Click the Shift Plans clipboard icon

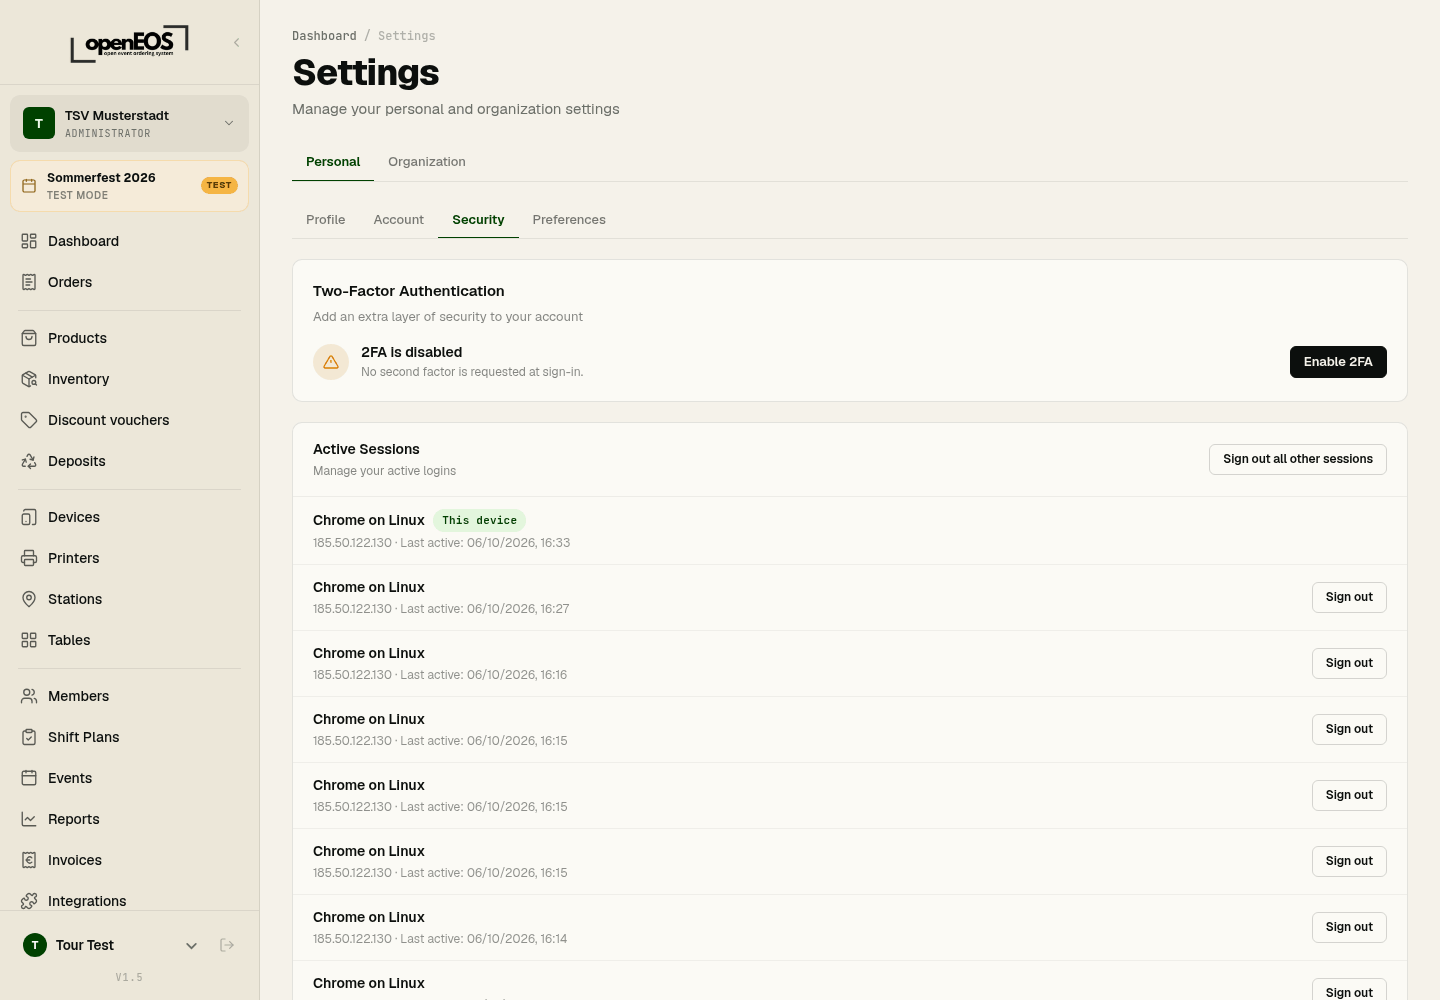pyautogui.click(x=29, y=737)
